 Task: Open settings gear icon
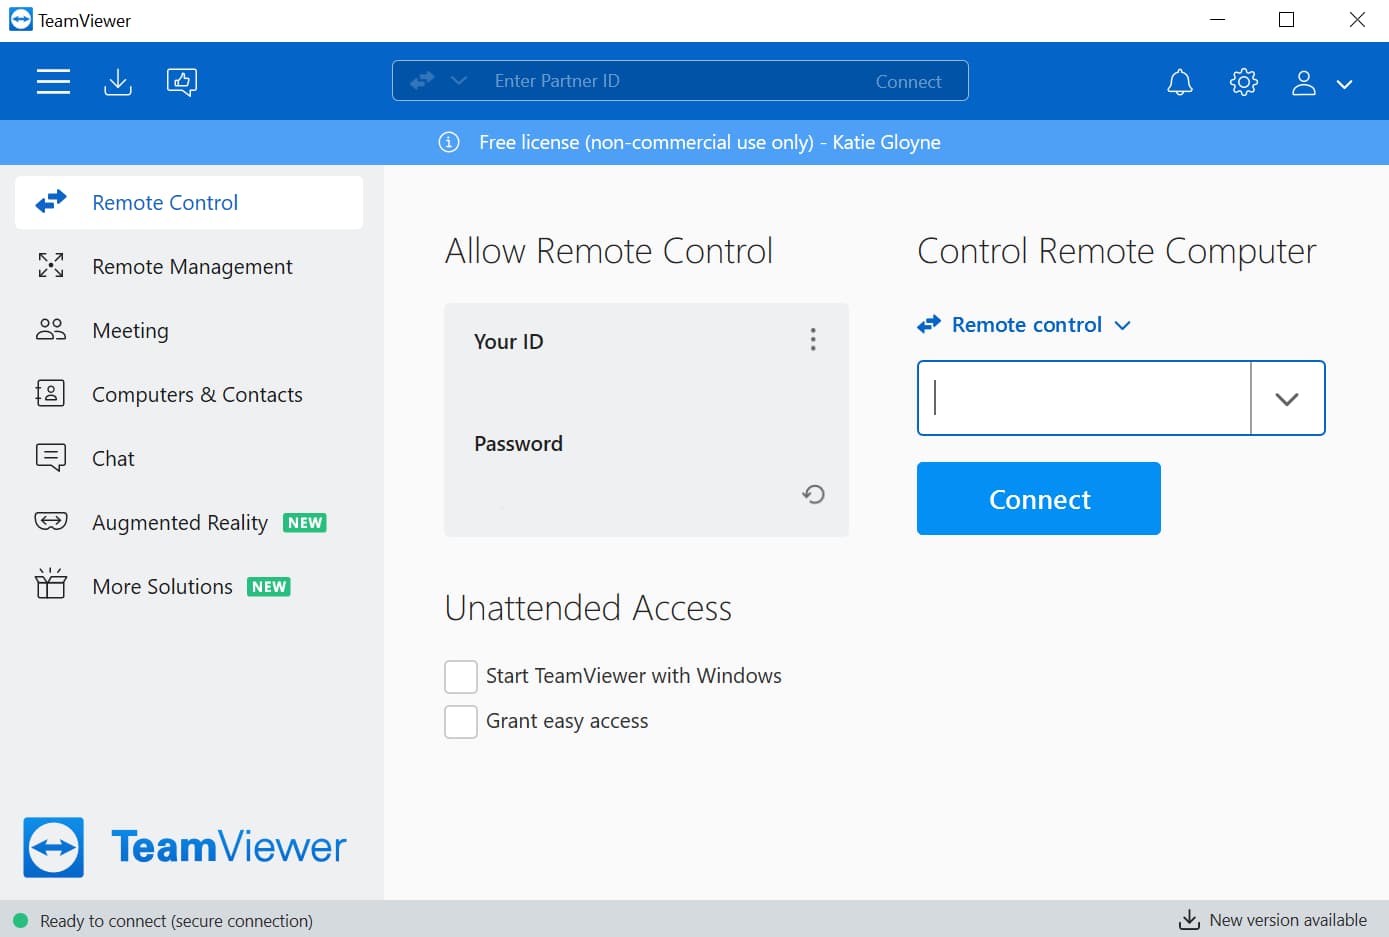(1244, 82)
